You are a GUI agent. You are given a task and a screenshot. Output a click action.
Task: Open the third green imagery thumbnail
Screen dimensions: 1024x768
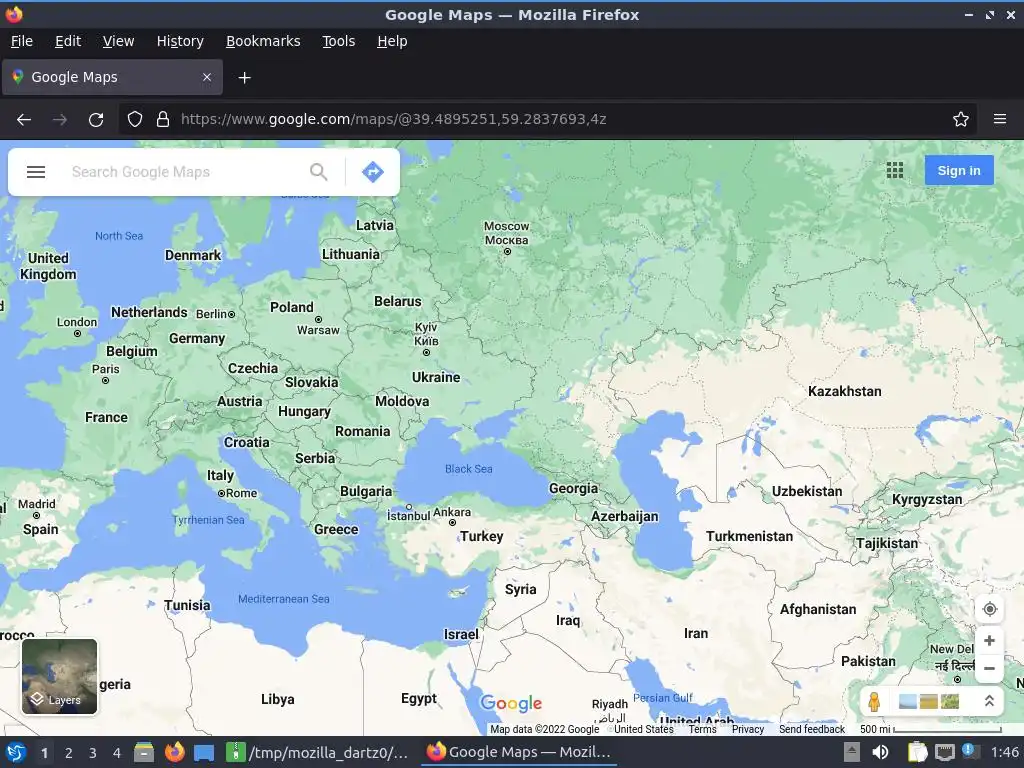(950, 701)
